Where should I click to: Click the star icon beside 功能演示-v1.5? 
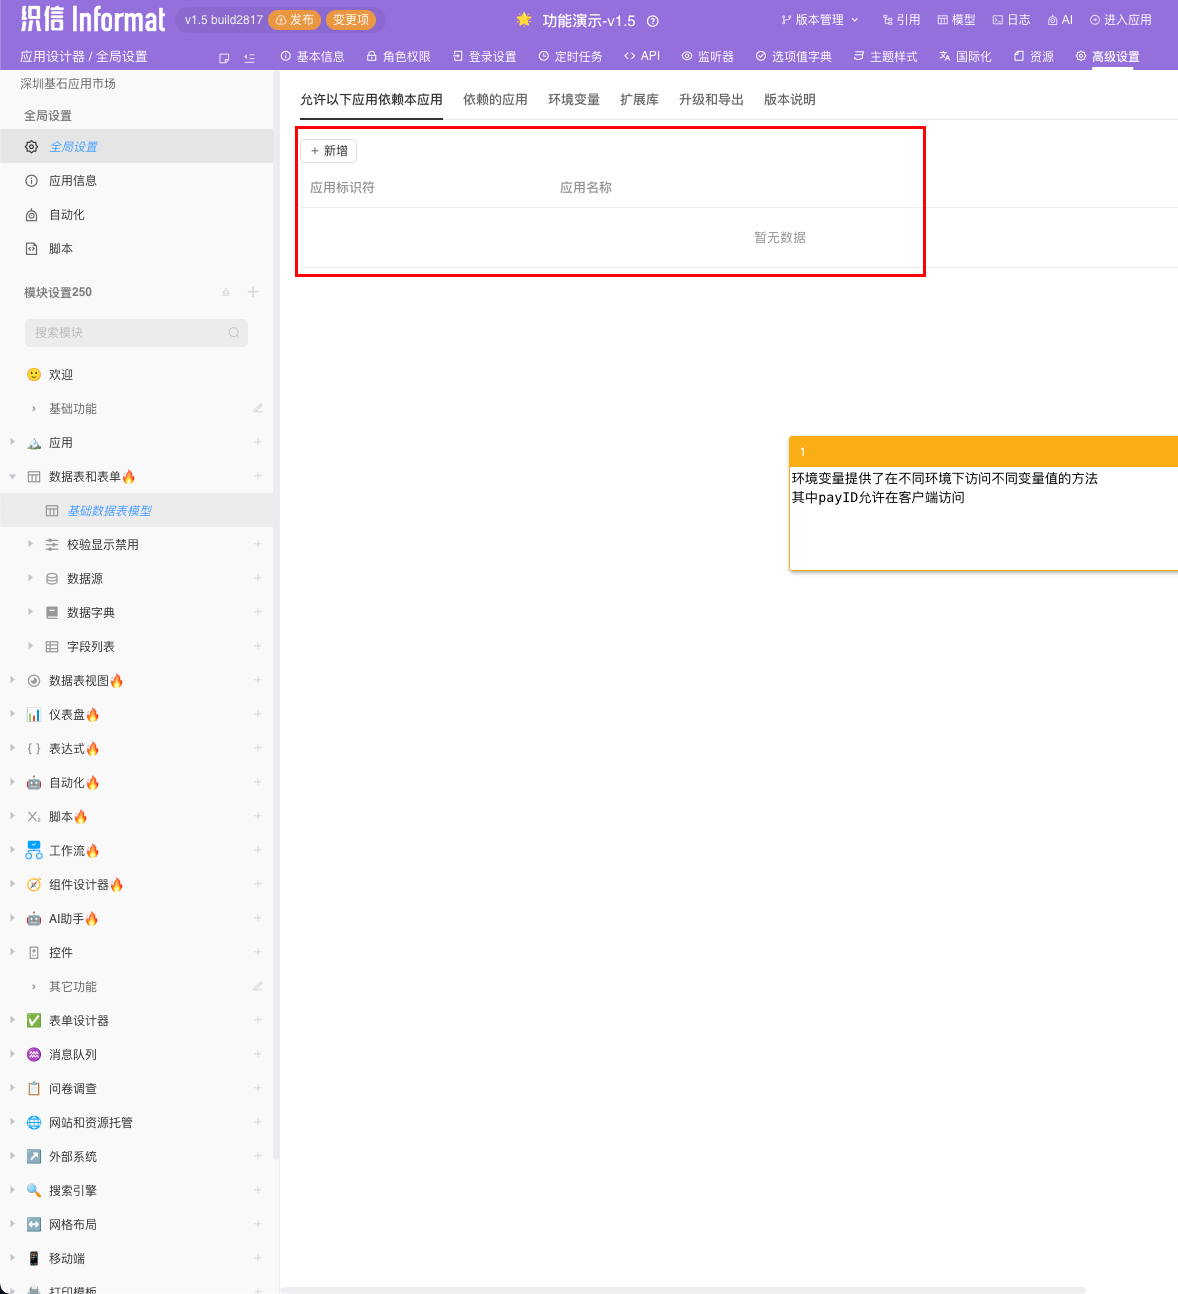point(524,20)
